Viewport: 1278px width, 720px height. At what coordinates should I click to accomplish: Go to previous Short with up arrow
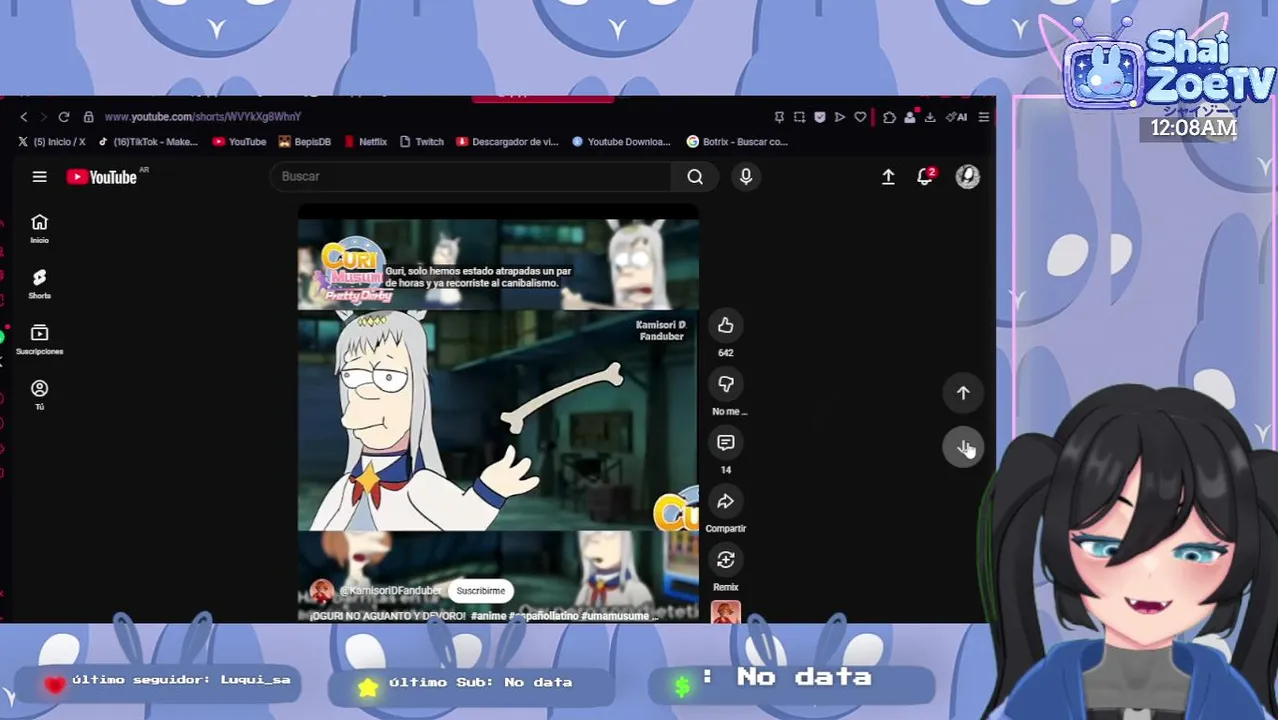pyautogui.click(x=963, y=393)
